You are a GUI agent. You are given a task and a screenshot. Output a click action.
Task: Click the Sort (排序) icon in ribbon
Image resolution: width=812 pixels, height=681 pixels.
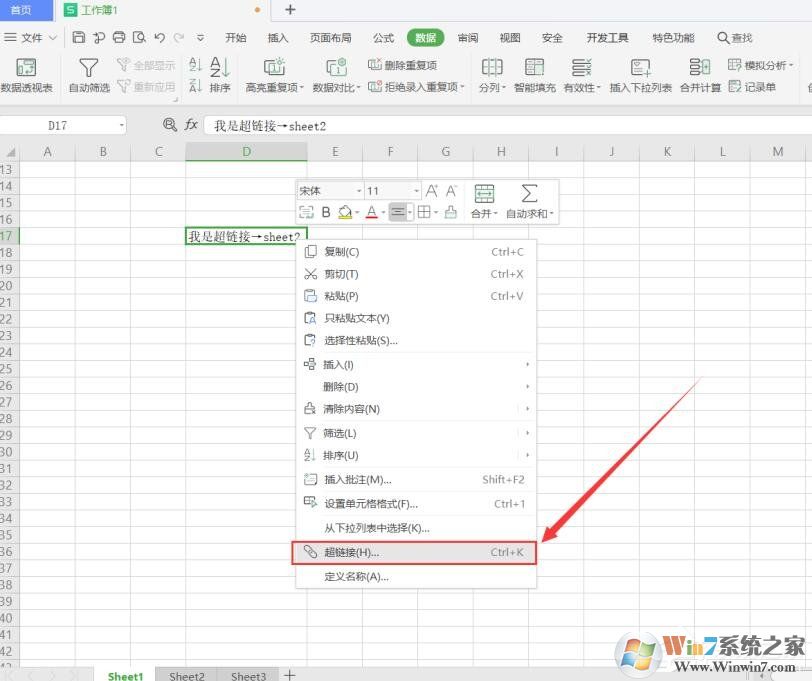click(220, 68)
